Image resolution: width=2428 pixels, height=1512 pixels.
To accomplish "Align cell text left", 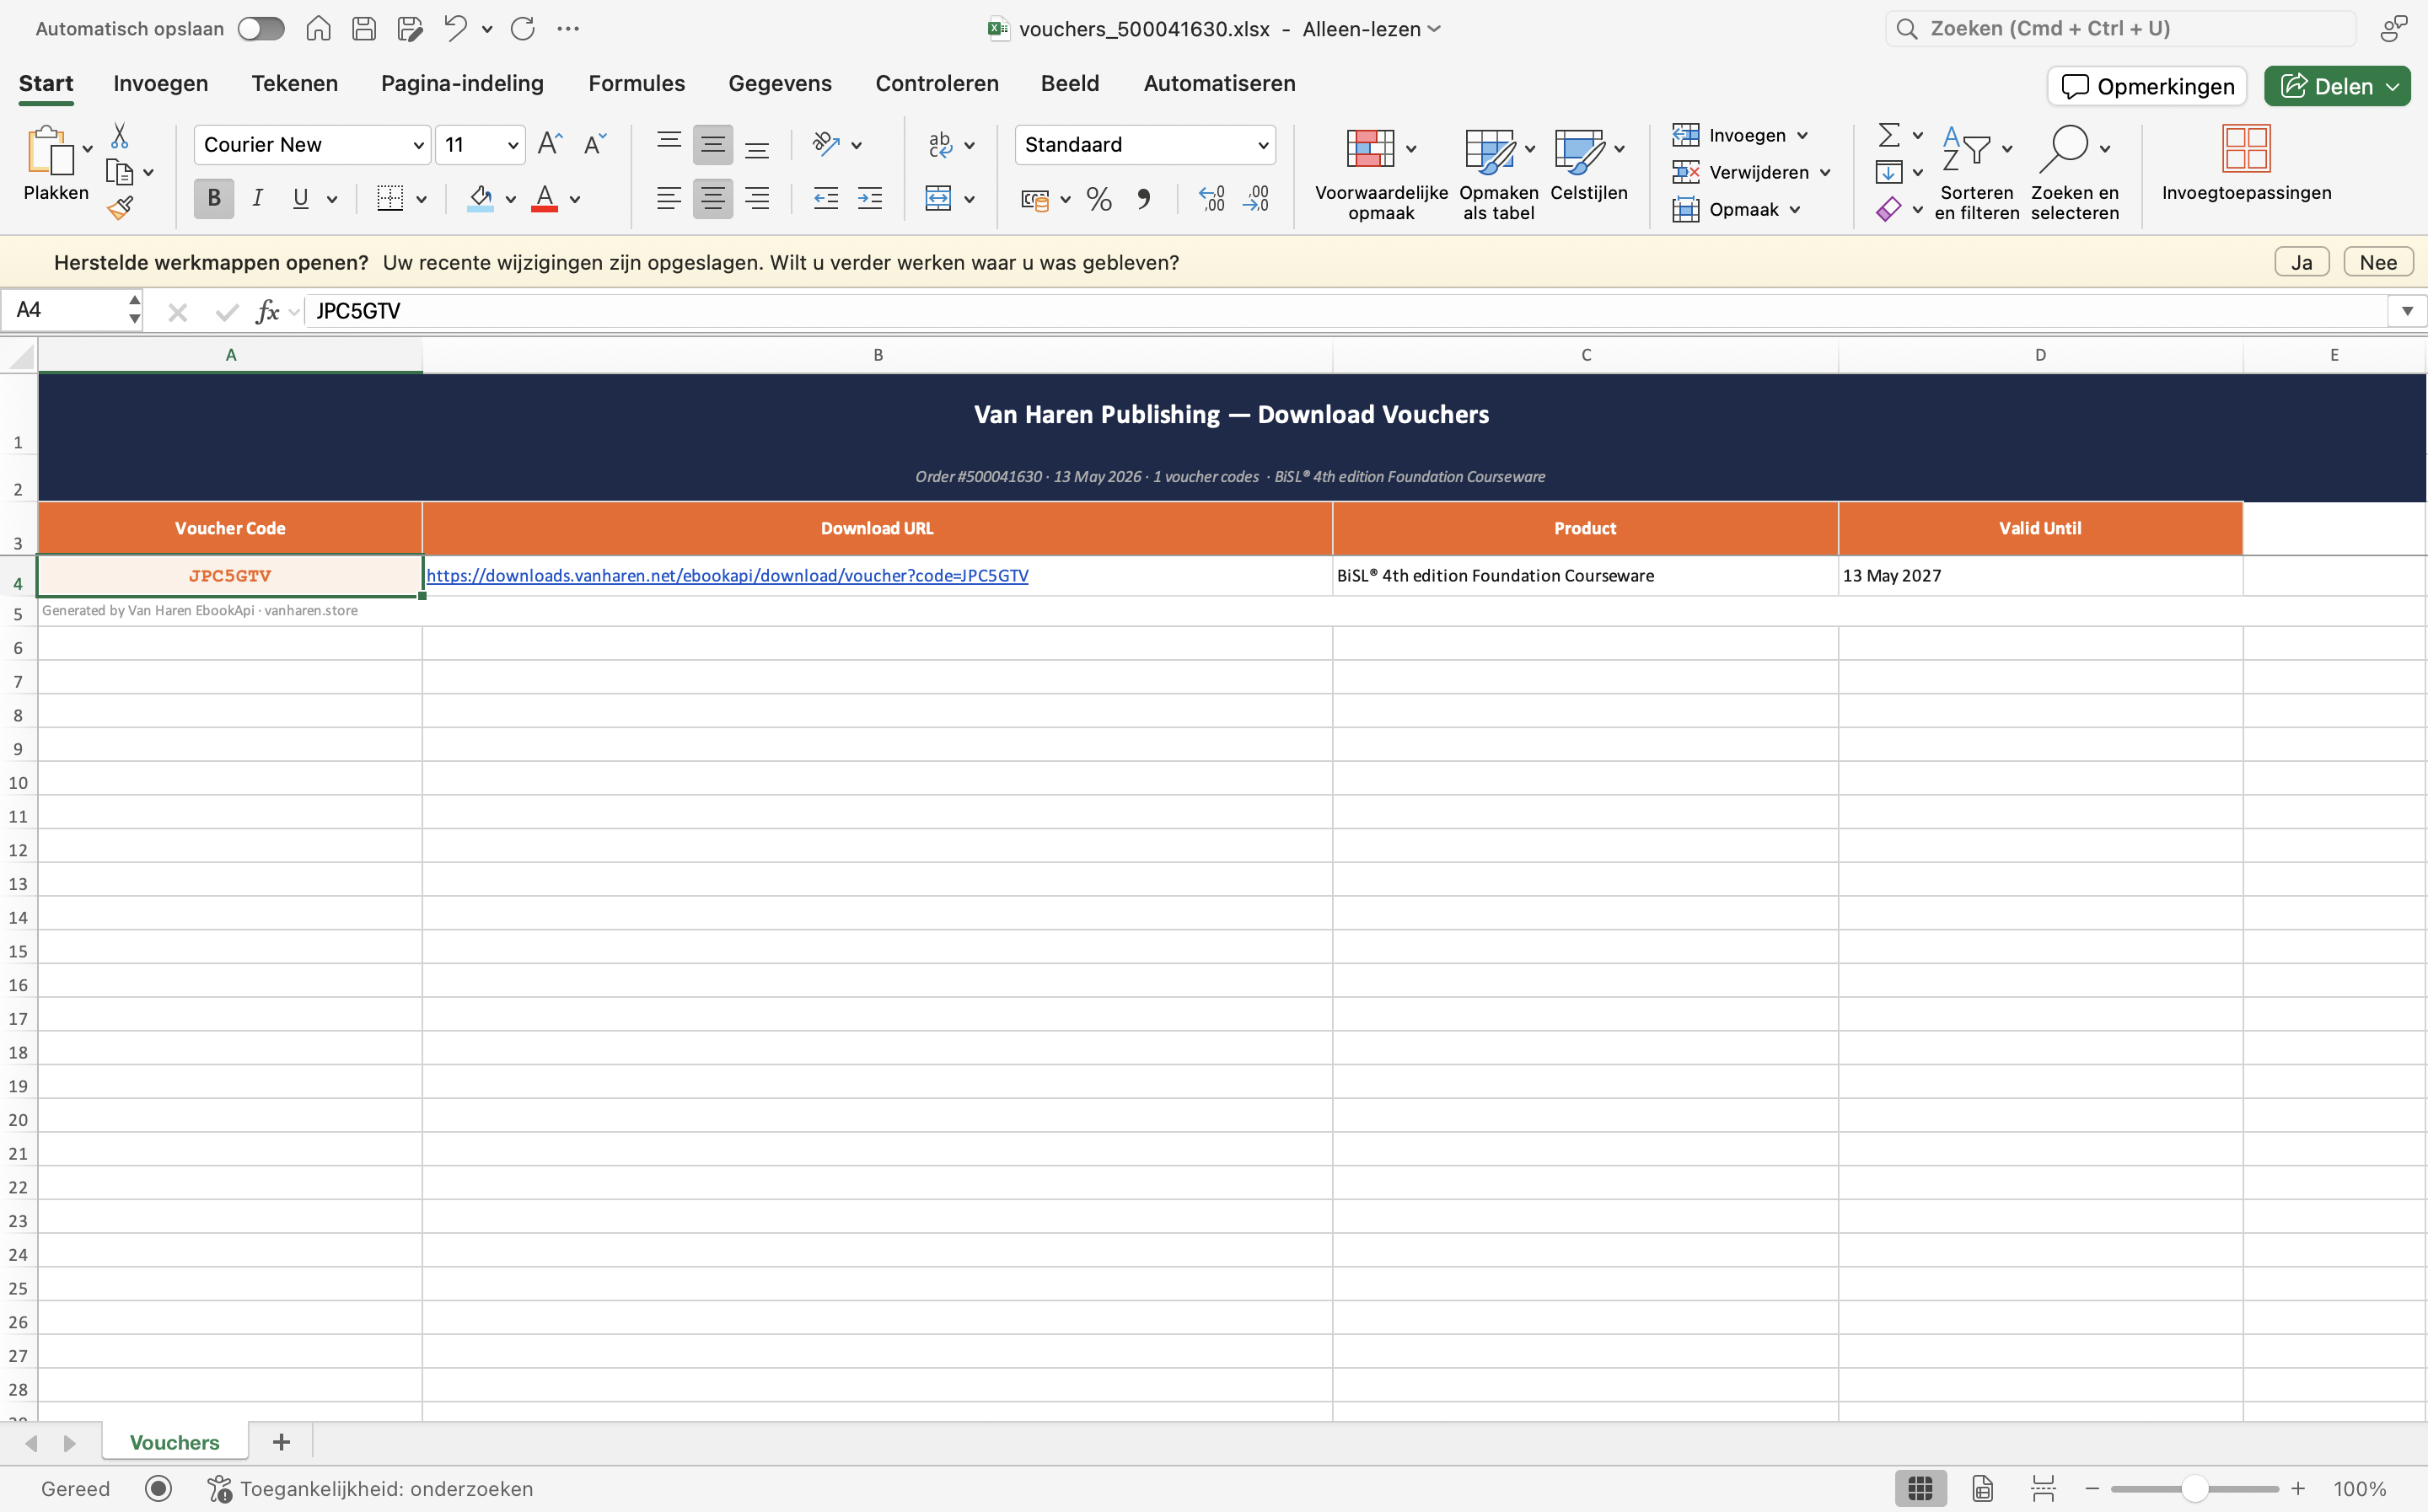I will point(669,199).
